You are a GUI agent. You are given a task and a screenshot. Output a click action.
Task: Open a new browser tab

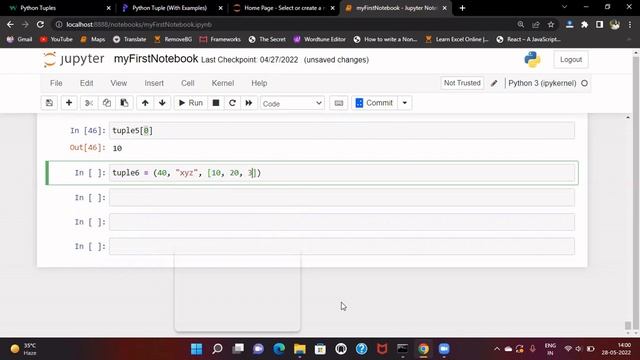click(x=462, y=8)
